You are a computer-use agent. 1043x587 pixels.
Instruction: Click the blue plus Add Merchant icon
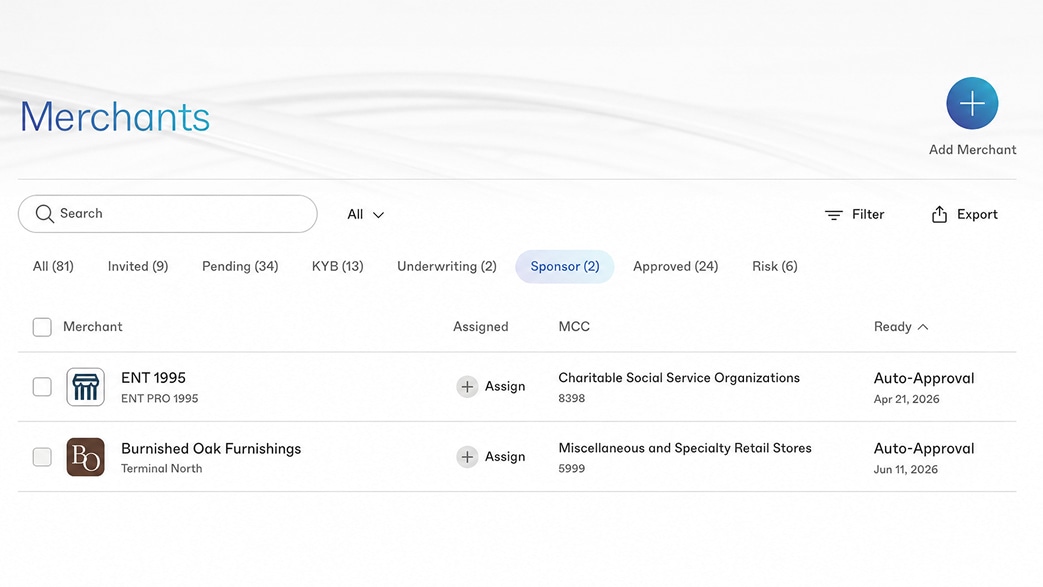point(972,103)
